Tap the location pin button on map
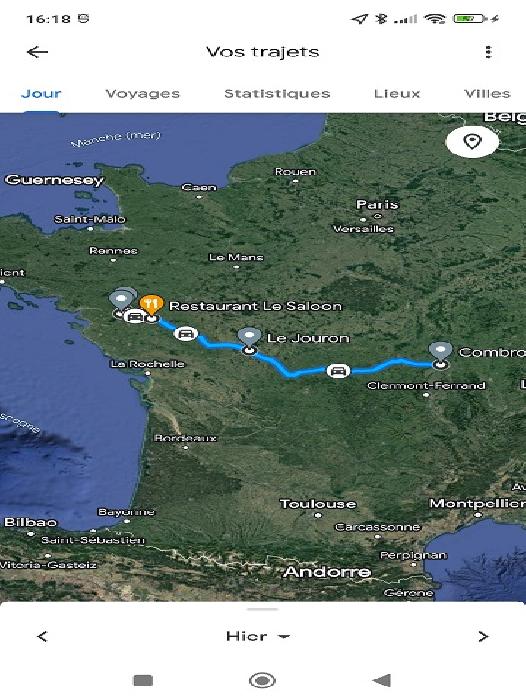Viewport: 526px width, 700px height. pyautogui.click(x=472, y=142)
